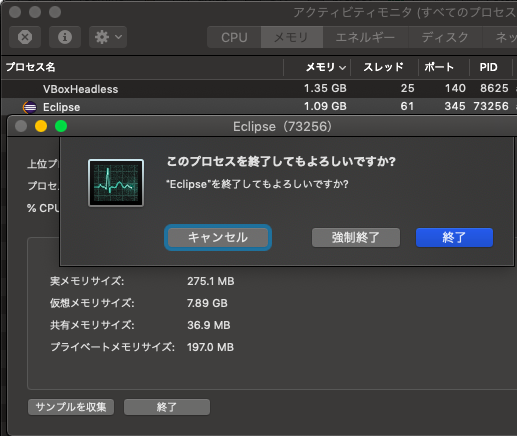
Task: Click the gray 終了 button at bottom
Action: click(167, 407)
